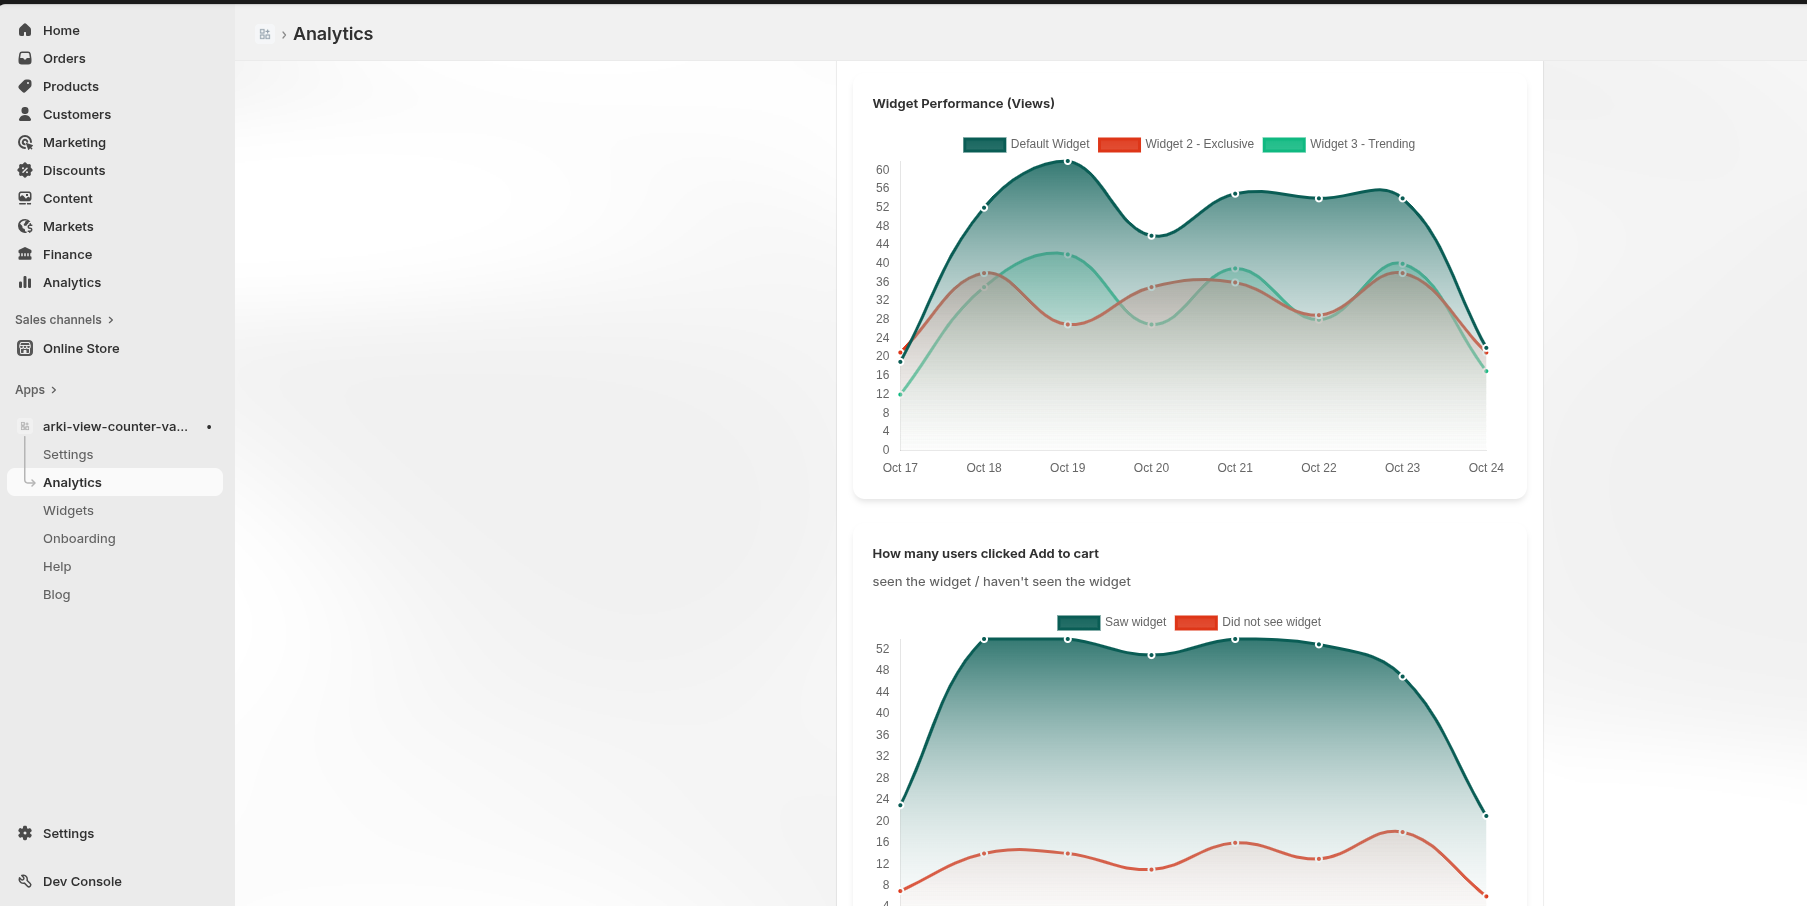Screen dimensions: 1807x906
Task: Click the Dev Console icon
Action: tap(24, 881)
